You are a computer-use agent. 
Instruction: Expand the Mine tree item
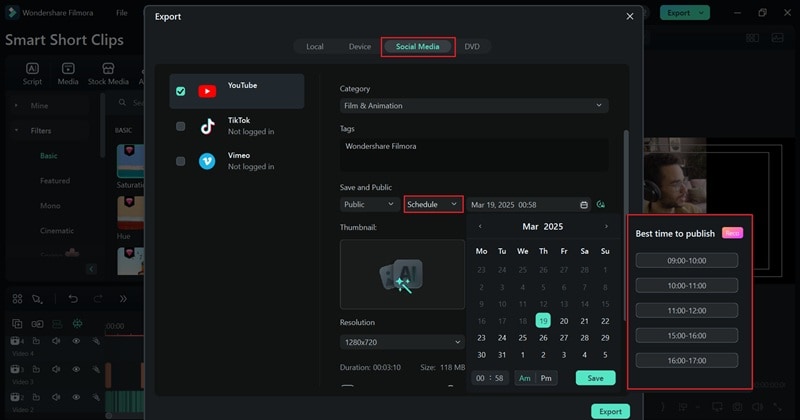(16, 106)
